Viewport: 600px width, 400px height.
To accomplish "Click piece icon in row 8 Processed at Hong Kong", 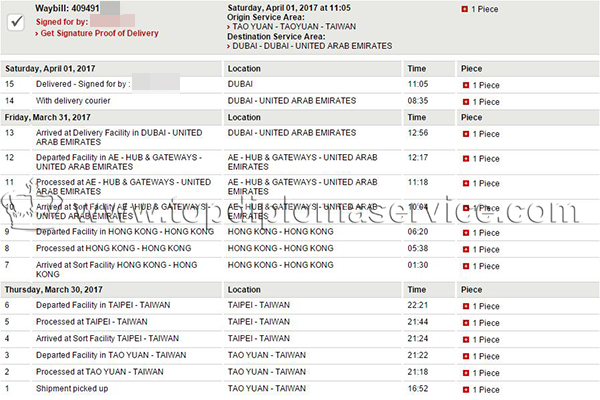I will (x=466, y=250).
